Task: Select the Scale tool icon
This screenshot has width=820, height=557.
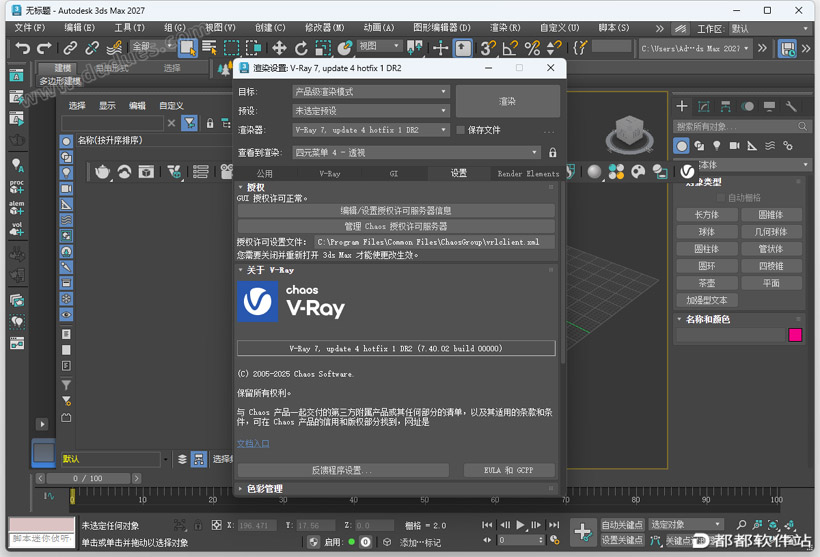Action: click(x=323, y=48)
